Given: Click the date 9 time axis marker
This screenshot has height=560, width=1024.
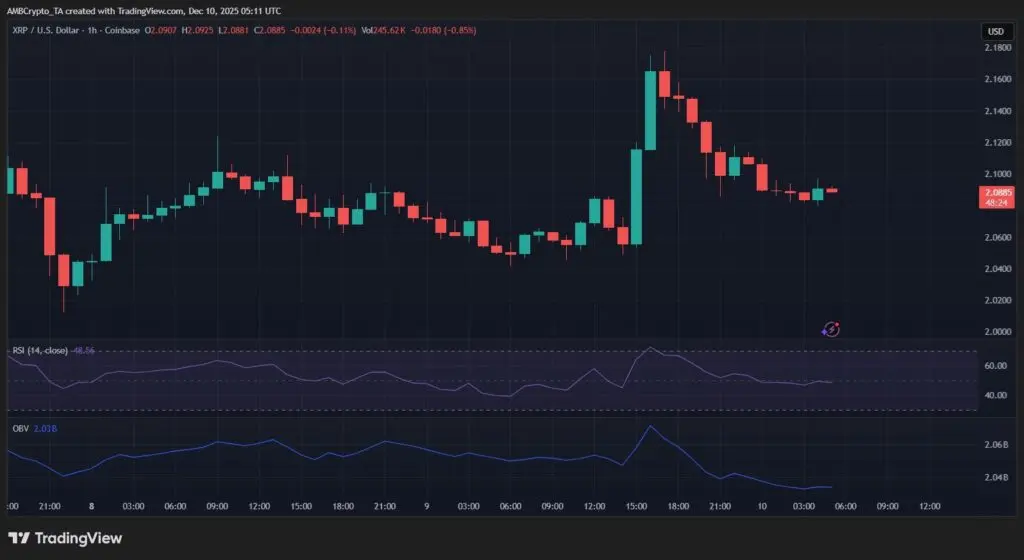Looking at the screenshot, I should 427,507.
